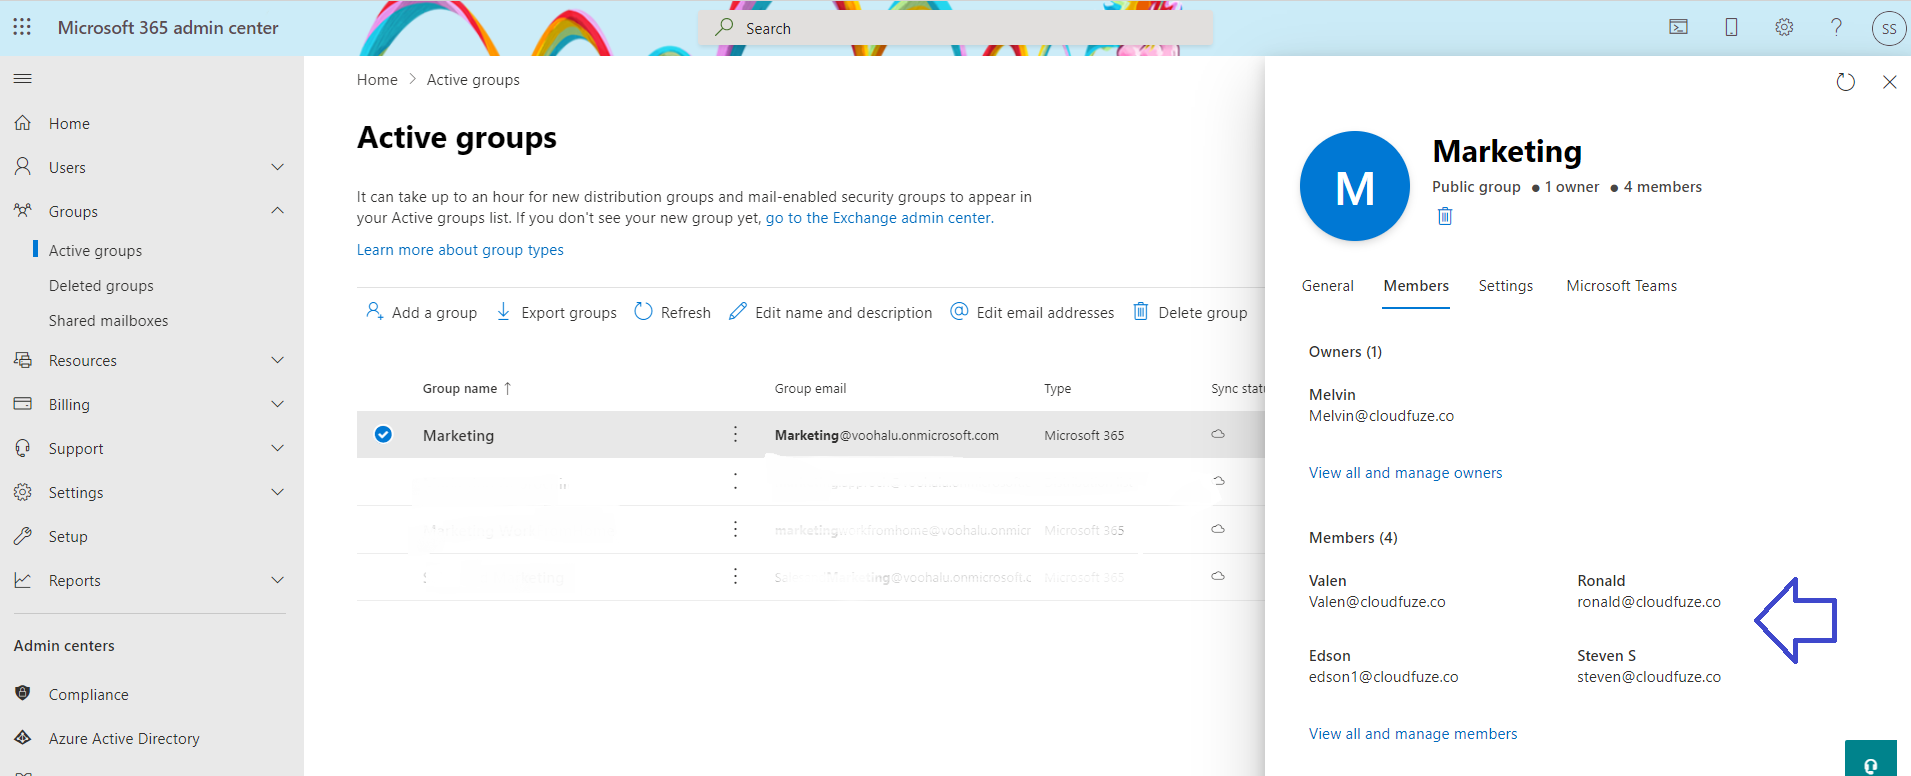Click View all and manage members

pos(1413,734)
